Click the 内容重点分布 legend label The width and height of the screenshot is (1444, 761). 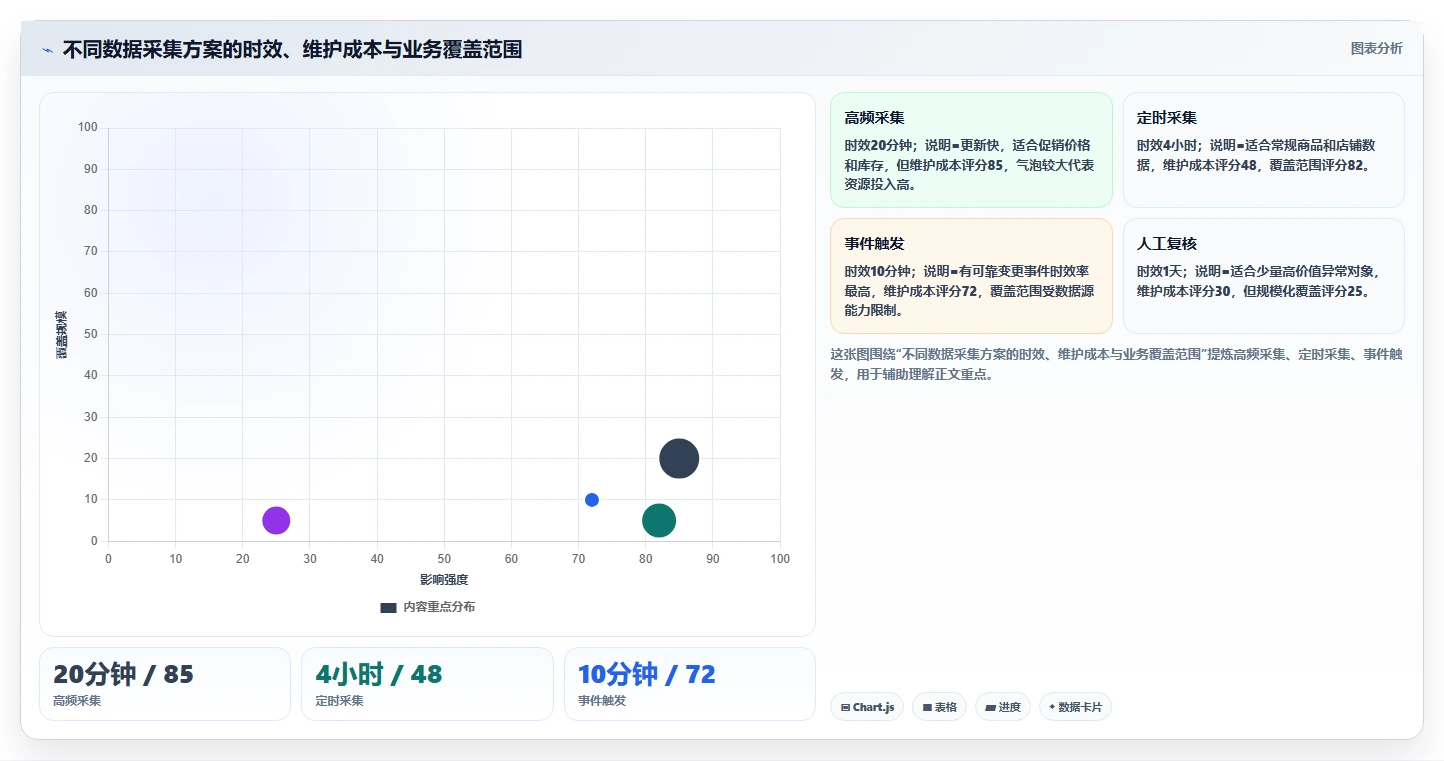click(x=439, y=607)
